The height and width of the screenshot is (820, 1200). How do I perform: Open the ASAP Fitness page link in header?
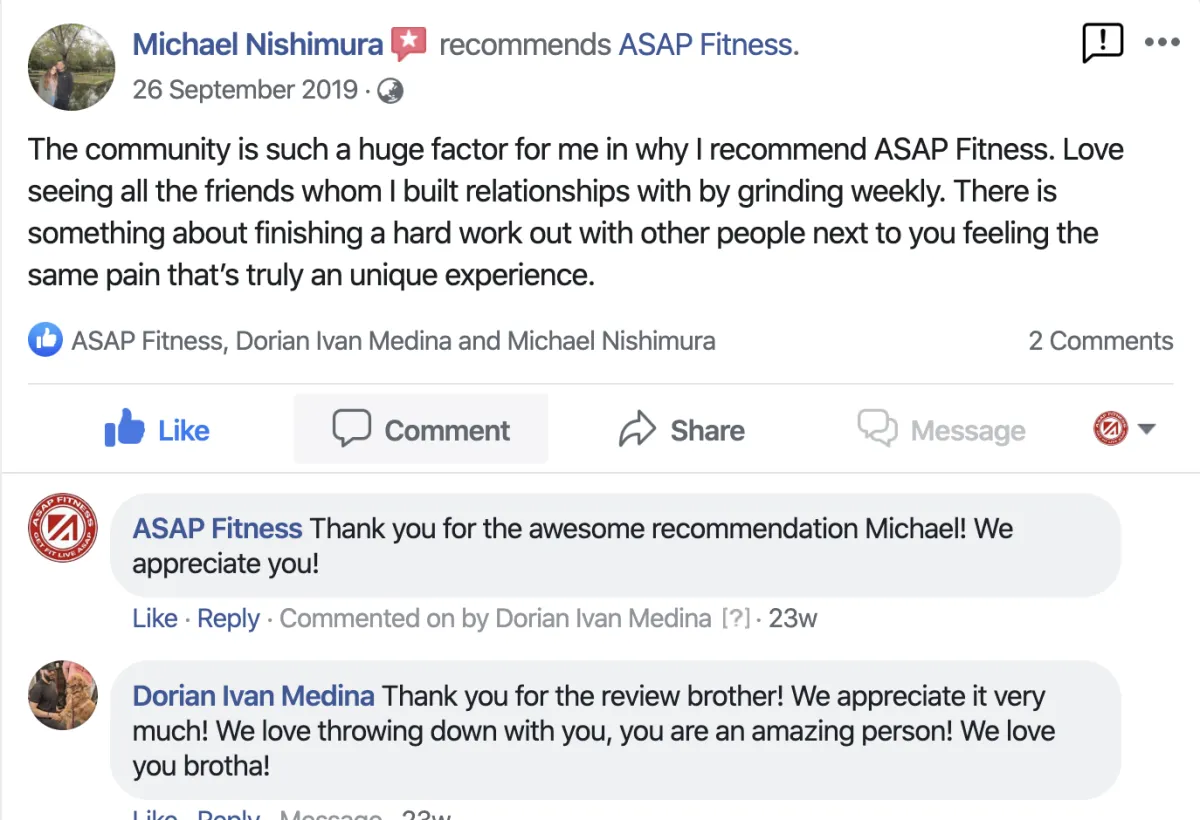click(708, 45)
